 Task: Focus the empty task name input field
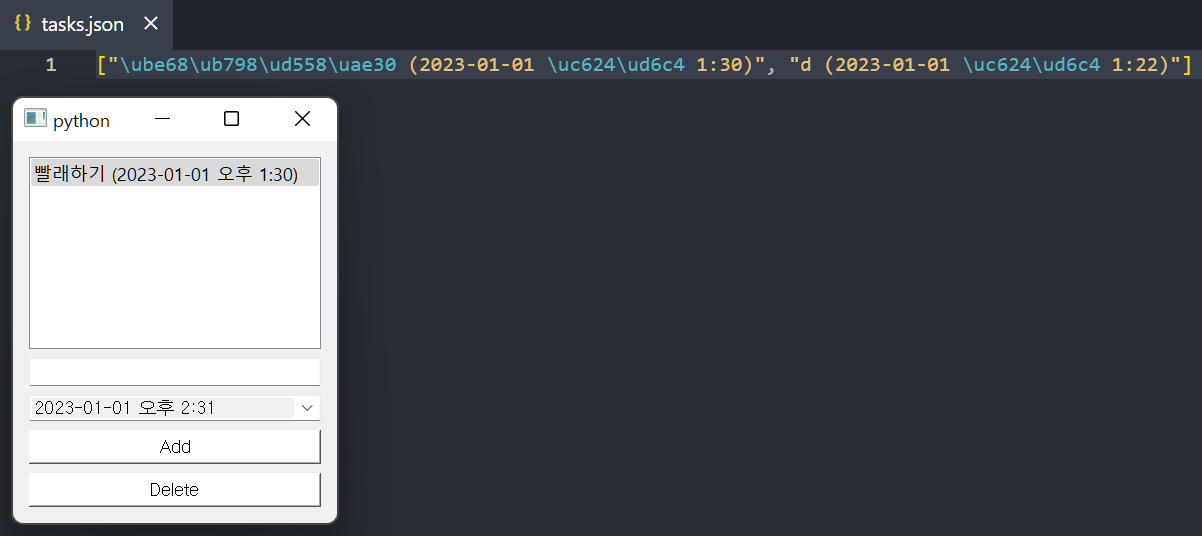click(175, 372)
